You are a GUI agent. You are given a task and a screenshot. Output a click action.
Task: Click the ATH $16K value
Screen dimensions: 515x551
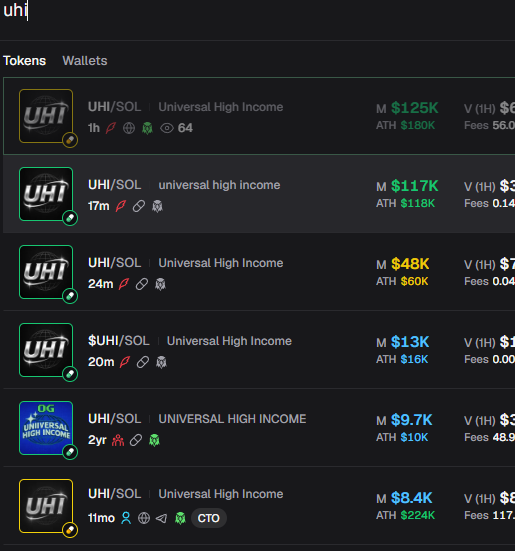tap(415, 359)
